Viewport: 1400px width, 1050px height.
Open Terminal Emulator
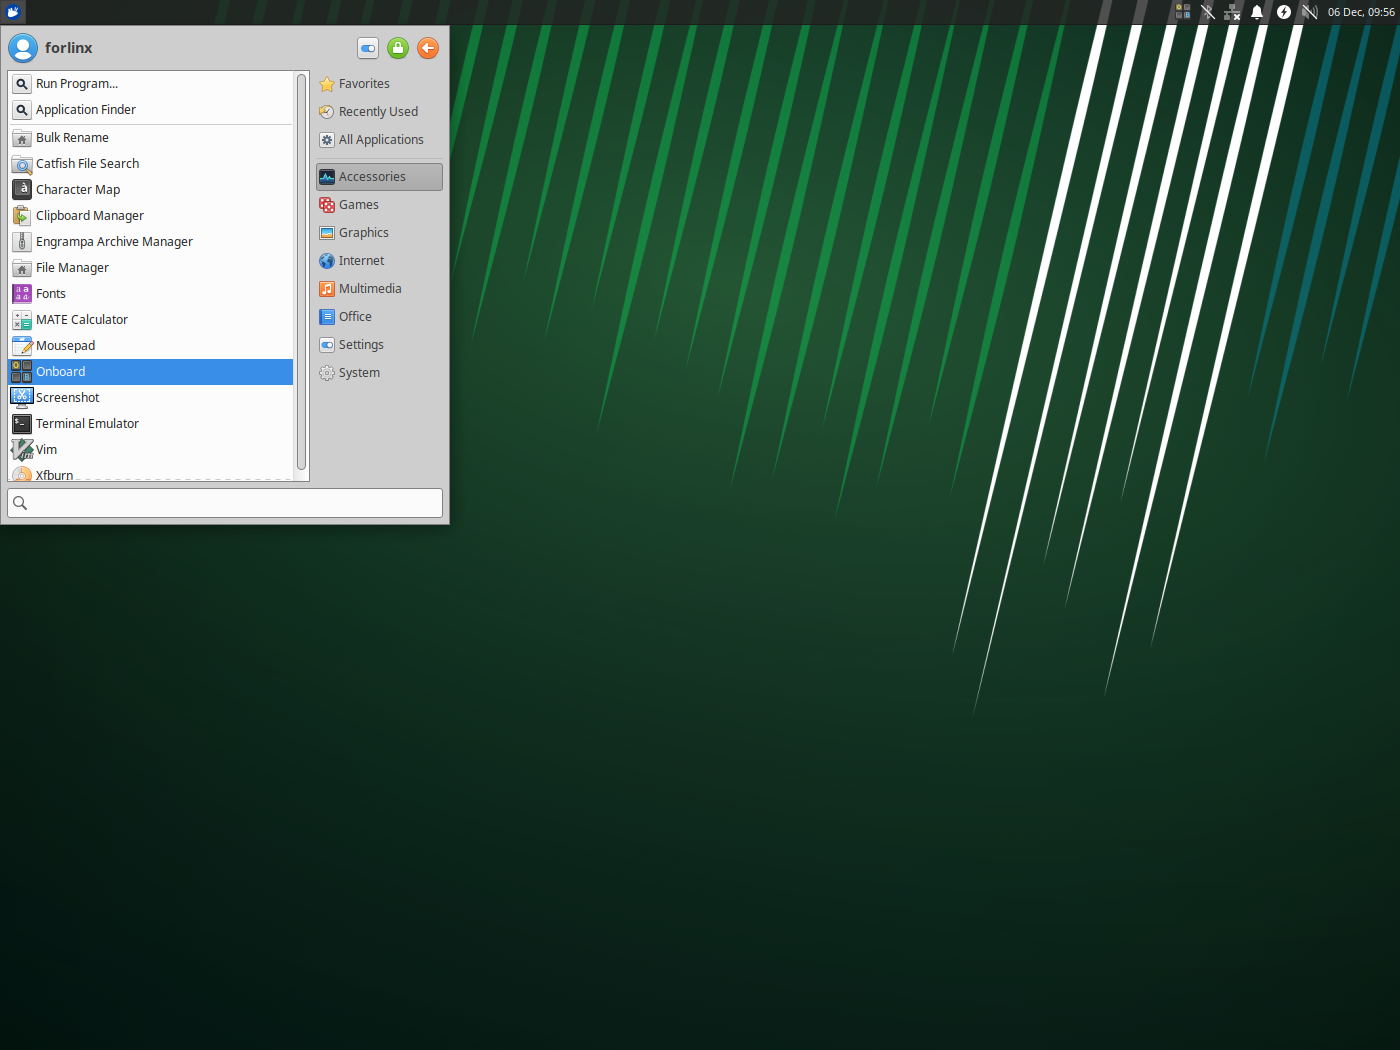[151, 424]
